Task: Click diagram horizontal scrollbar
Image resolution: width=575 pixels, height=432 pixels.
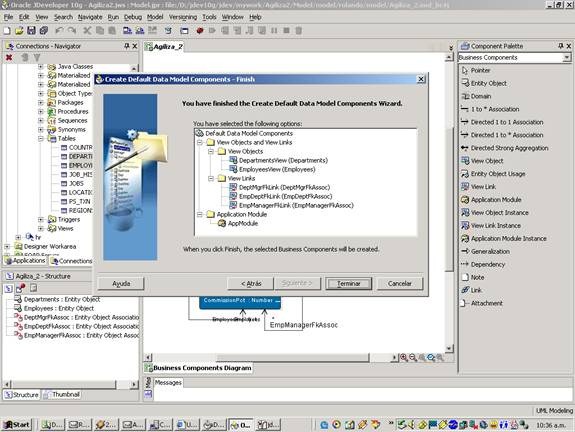Action: 293,358
